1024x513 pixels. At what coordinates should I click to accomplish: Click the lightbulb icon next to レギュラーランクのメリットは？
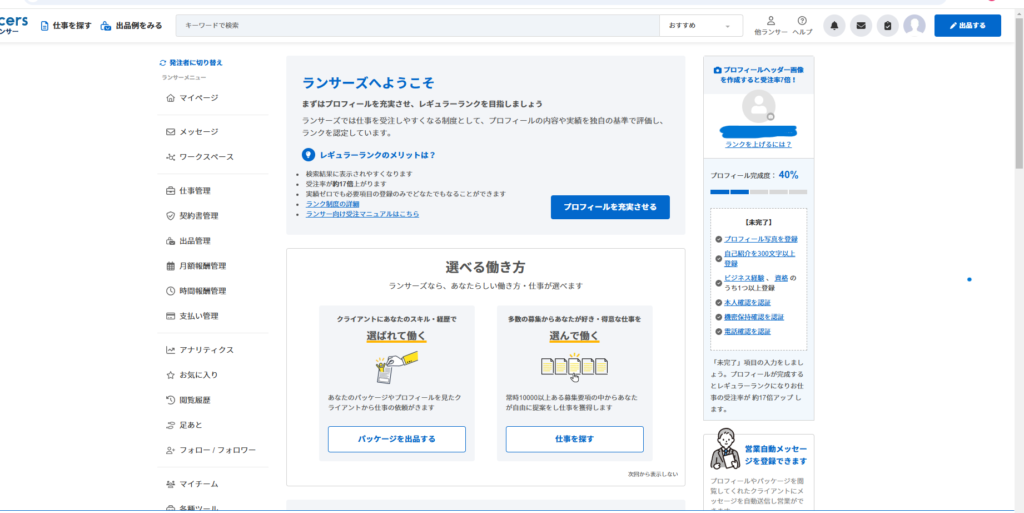[308, 155]
